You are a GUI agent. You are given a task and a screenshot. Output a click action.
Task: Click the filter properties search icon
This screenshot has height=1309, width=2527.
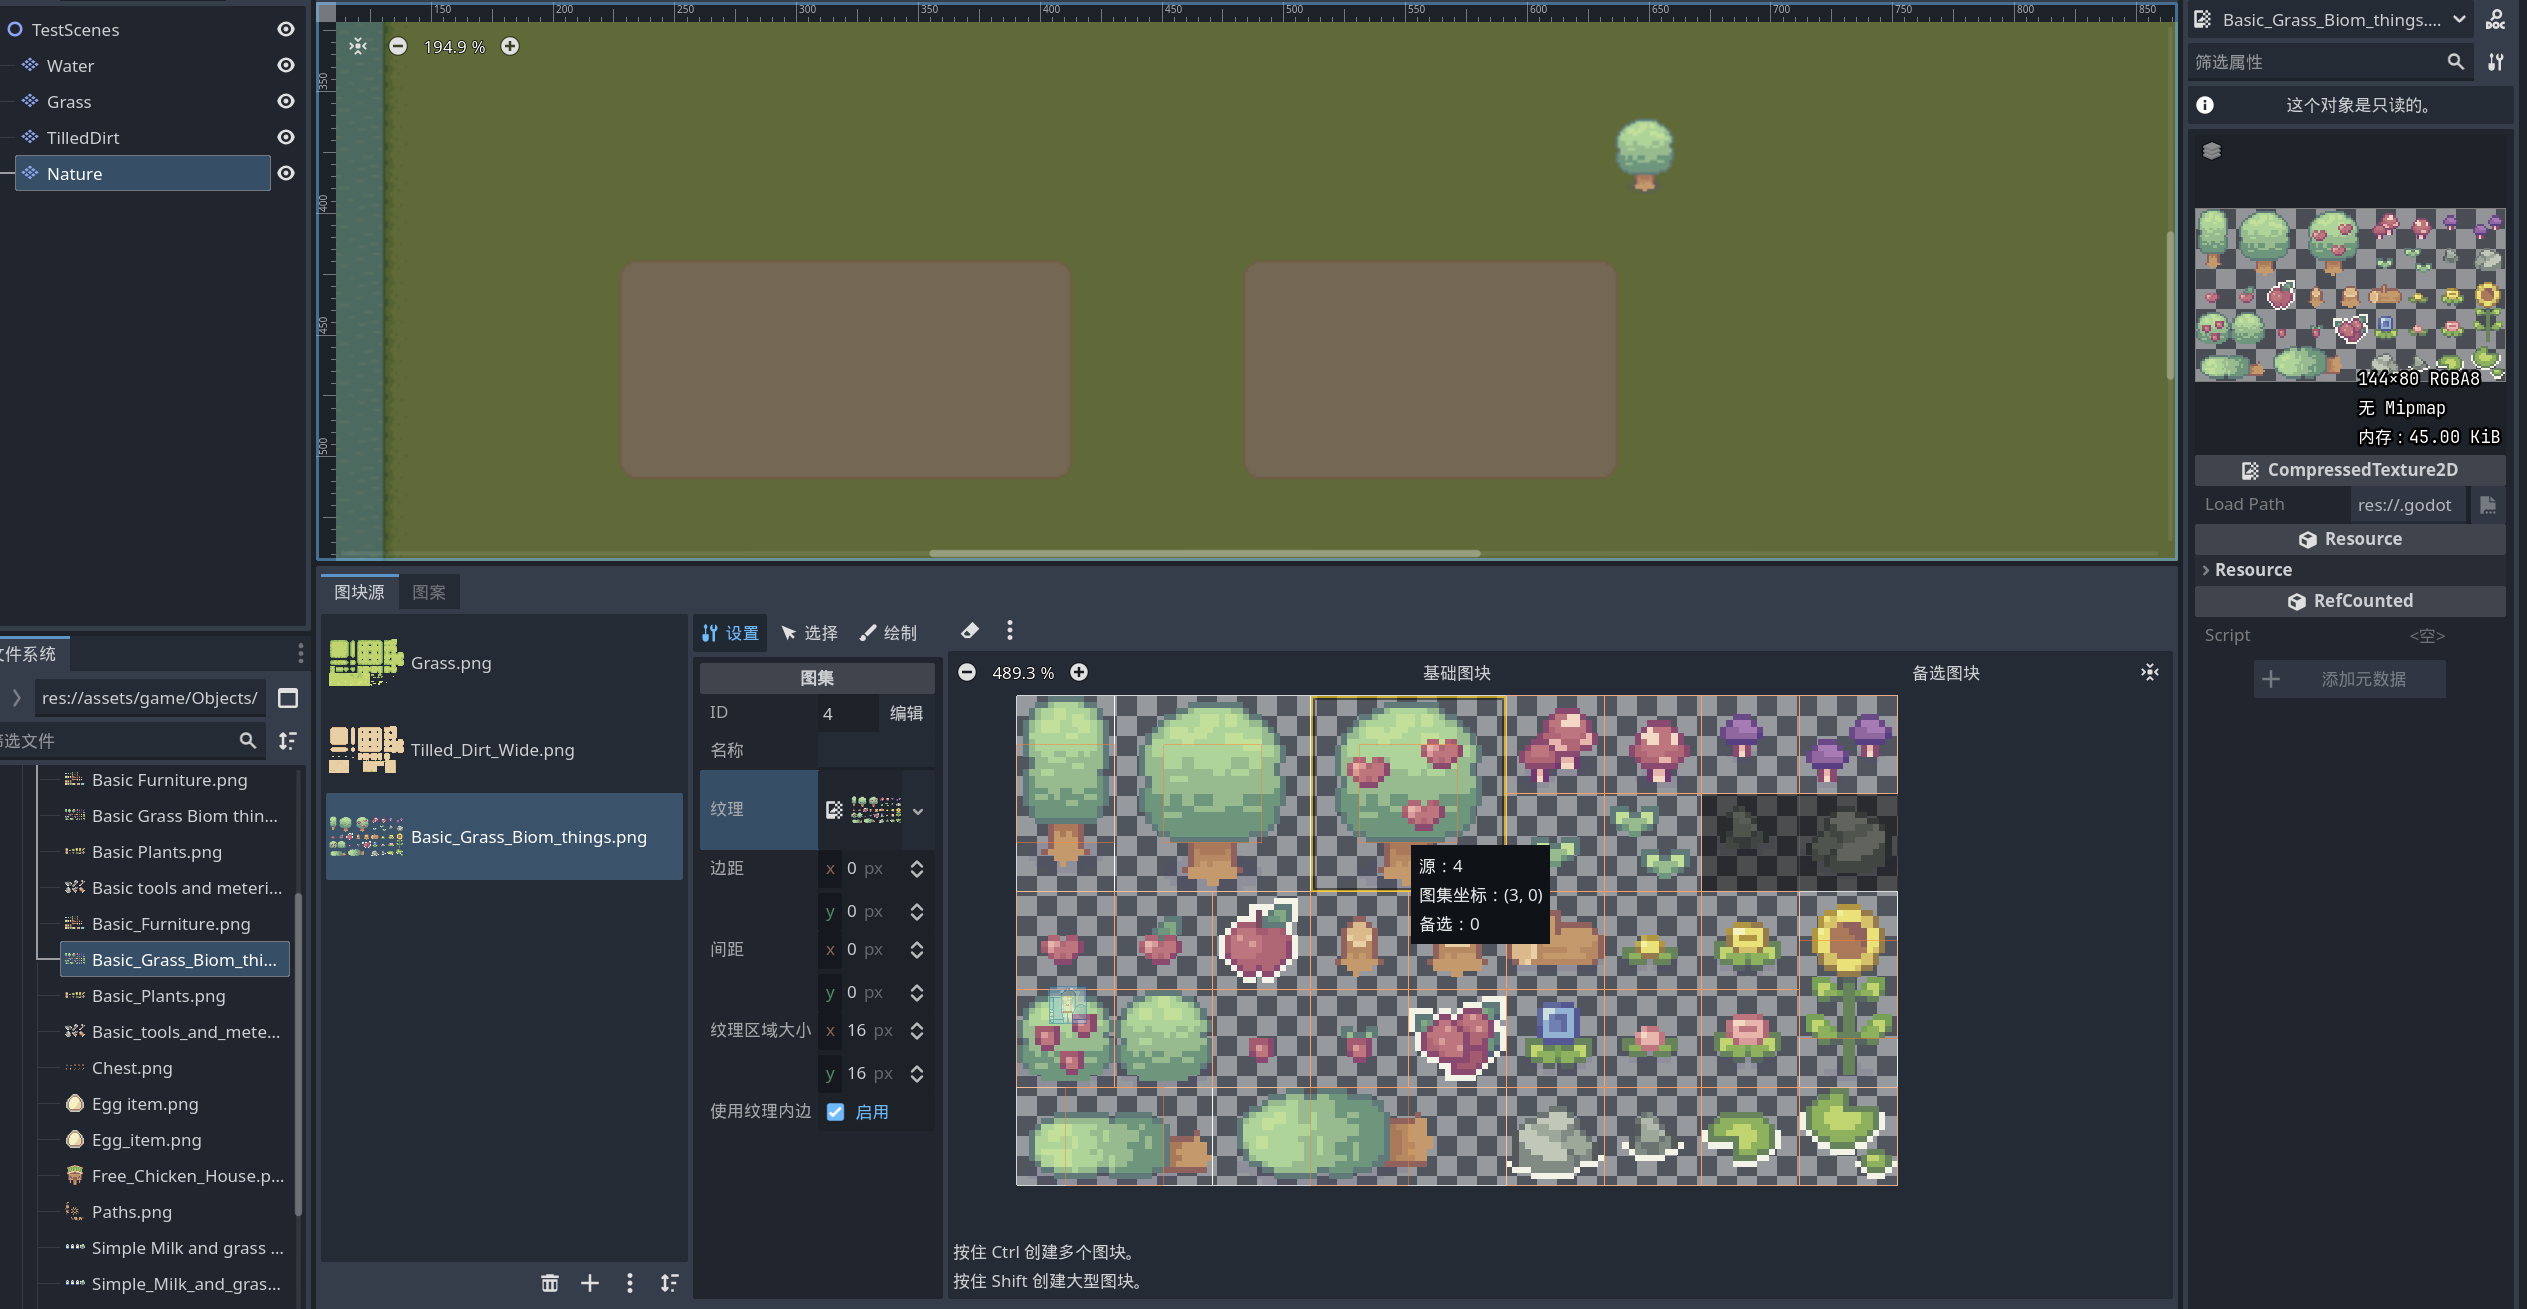point(2455,62)
